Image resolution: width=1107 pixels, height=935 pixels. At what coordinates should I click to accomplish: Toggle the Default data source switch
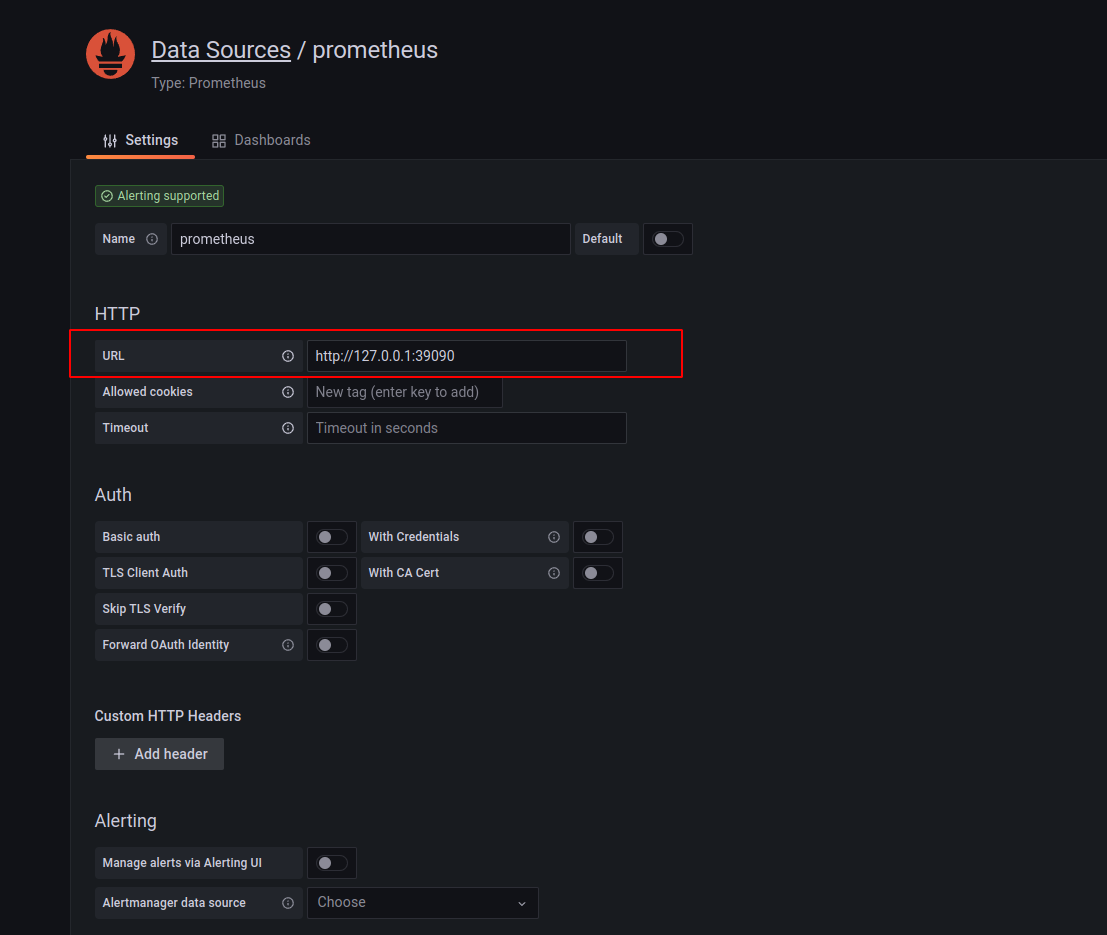point(668,239)
